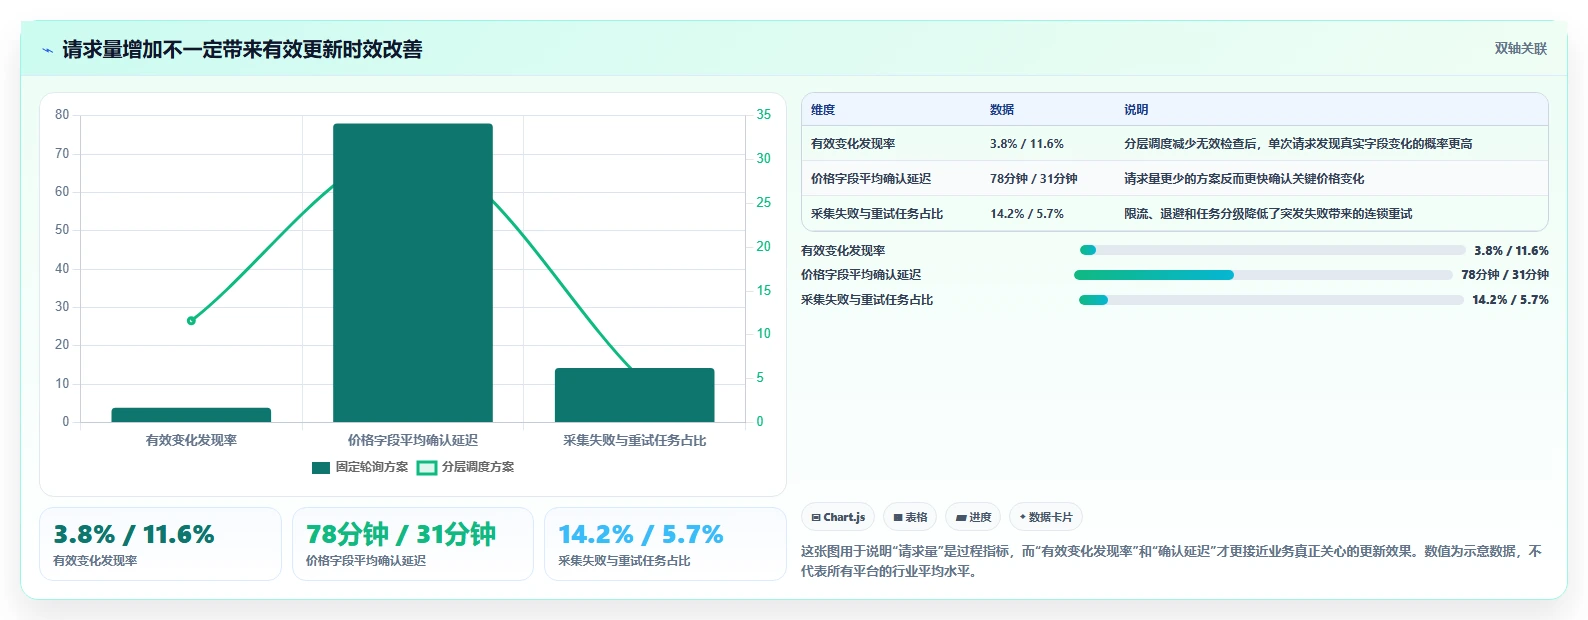Click progress value 14.2% / 5.7% on right
The image size is (1588, 620).
point(1510,300)
